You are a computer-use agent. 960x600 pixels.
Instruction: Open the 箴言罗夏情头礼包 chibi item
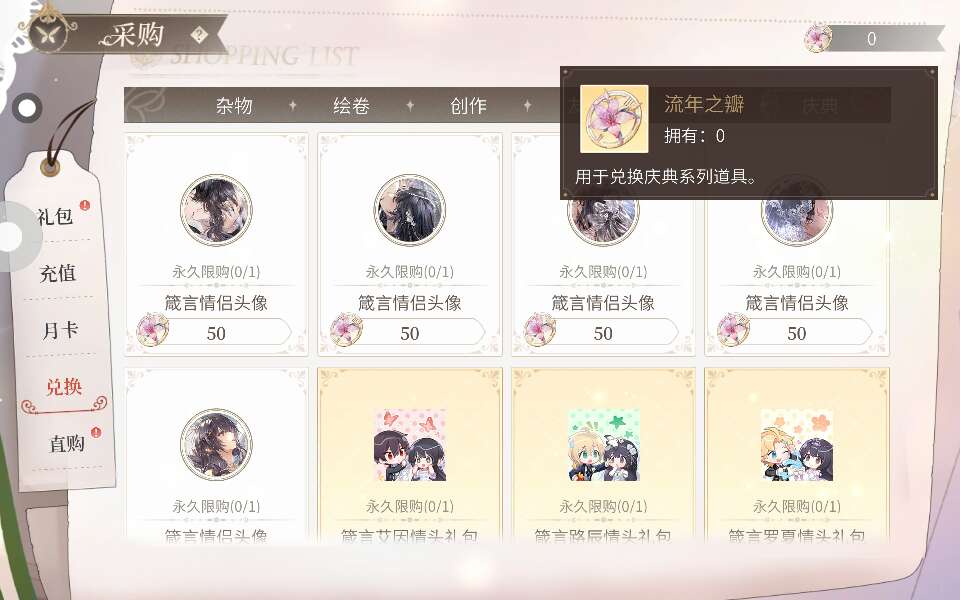(797, 445)
